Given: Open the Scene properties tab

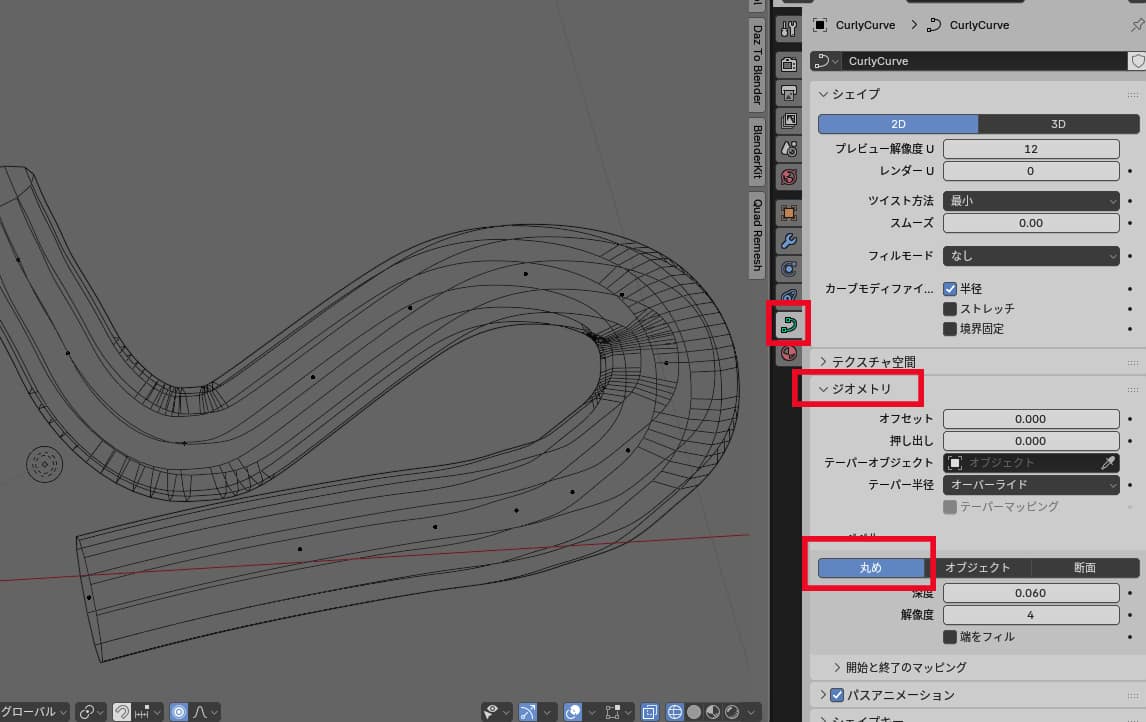Looking at the screenshot, I should coord(788,149).
